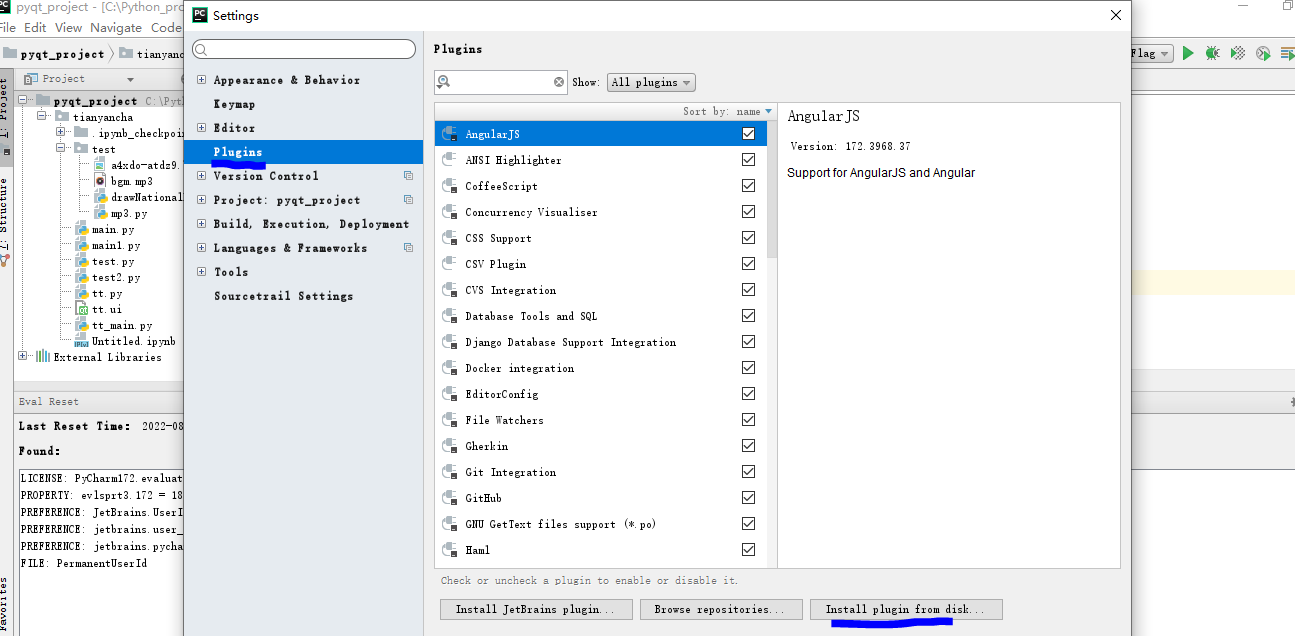Click project-level icon beside Languages & Frameworks
The image size is (1295, 636).
click(408, 248)
